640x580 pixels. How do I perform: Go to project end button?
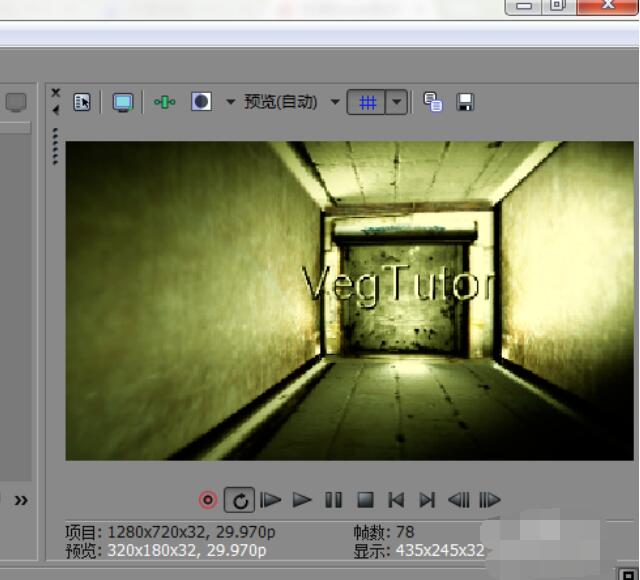coord(427,500)
